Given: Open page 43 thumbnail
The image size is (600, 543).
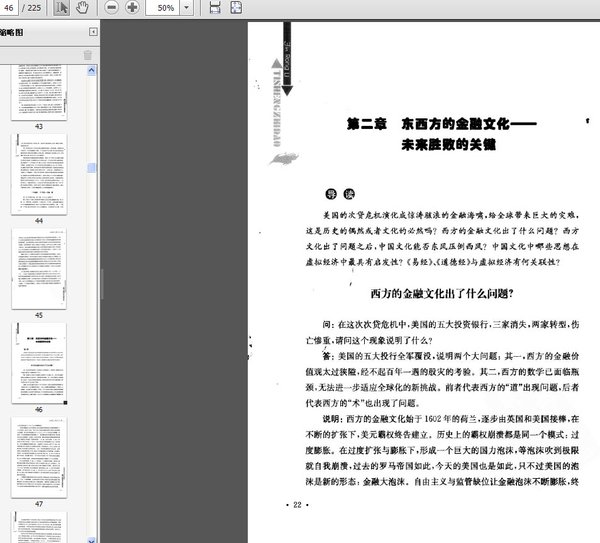Looking at the screenshot, I should click(39, 92).
